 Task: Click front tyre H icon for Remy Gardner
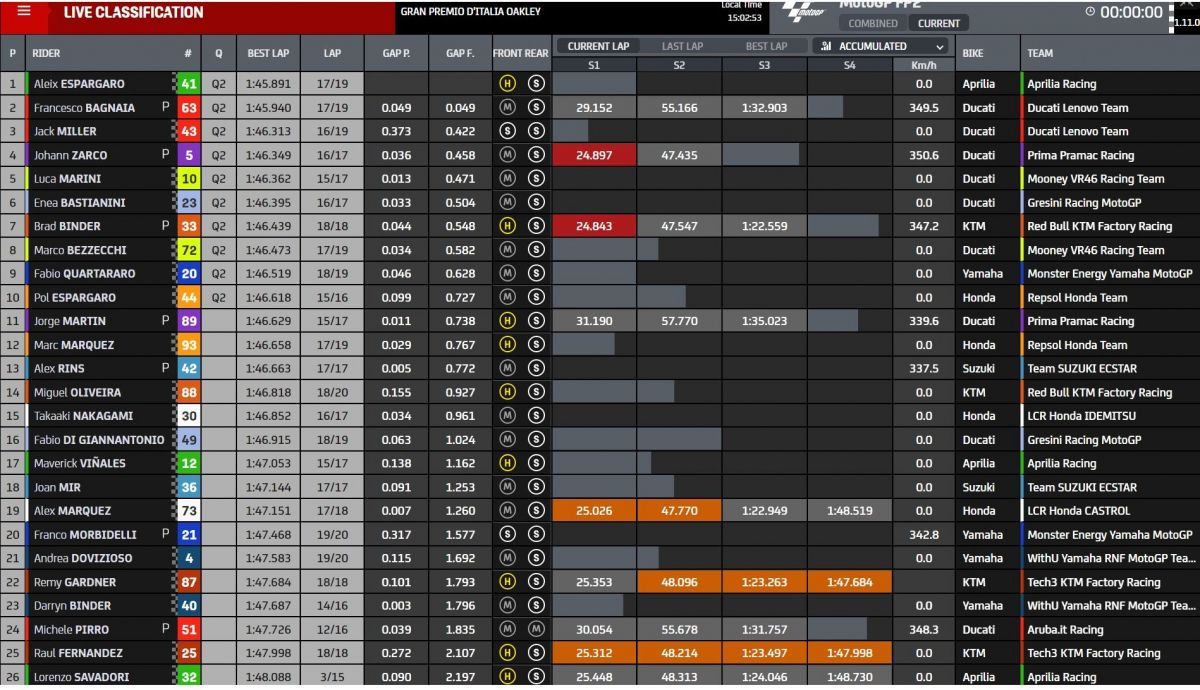507,582
